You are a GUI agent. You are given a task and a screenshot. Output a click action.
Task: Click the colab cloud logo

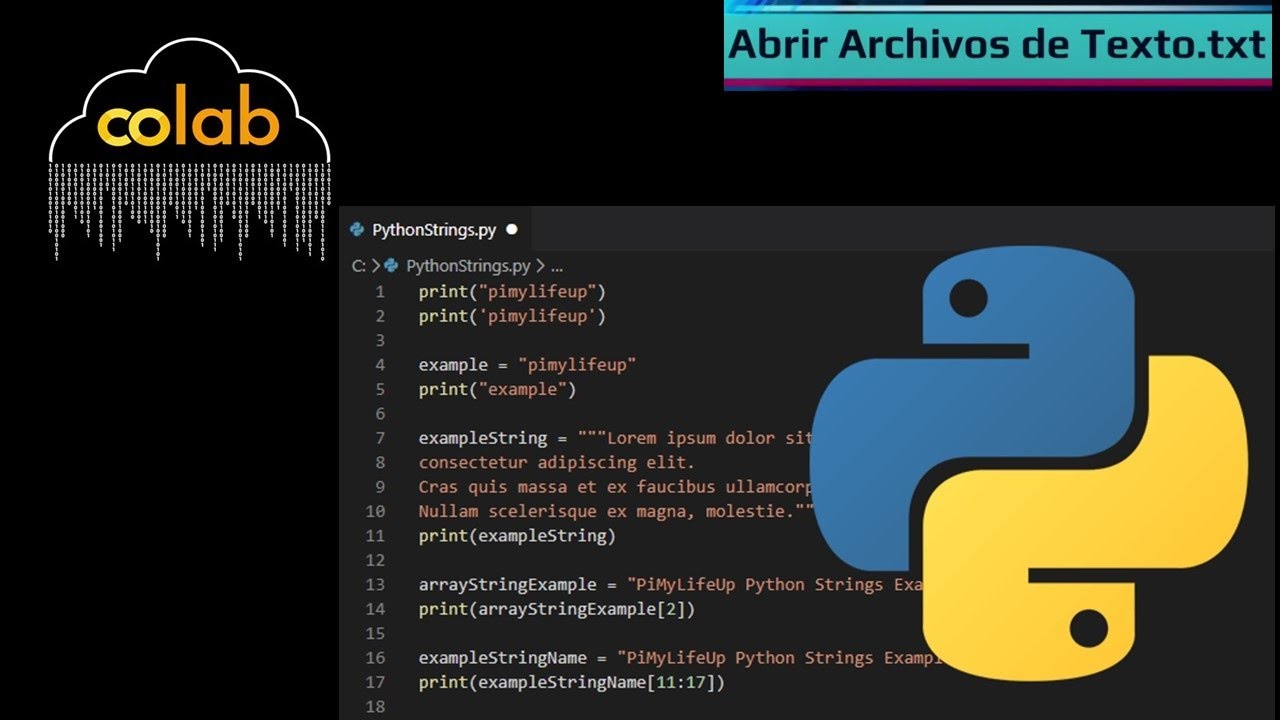189,150
